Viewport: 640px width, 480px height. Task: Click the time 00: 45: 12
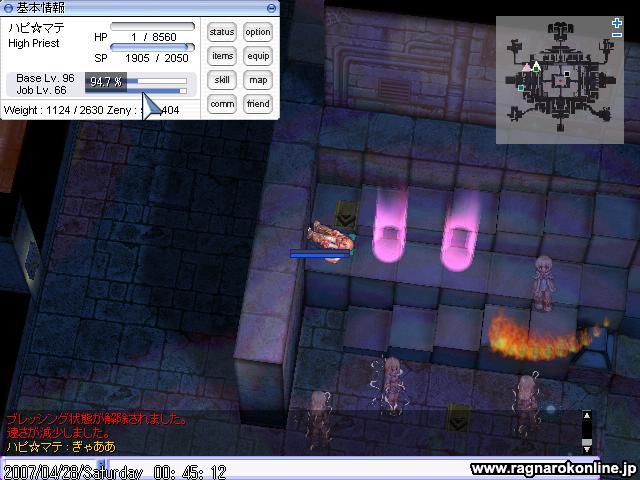(x=190, y=473)
